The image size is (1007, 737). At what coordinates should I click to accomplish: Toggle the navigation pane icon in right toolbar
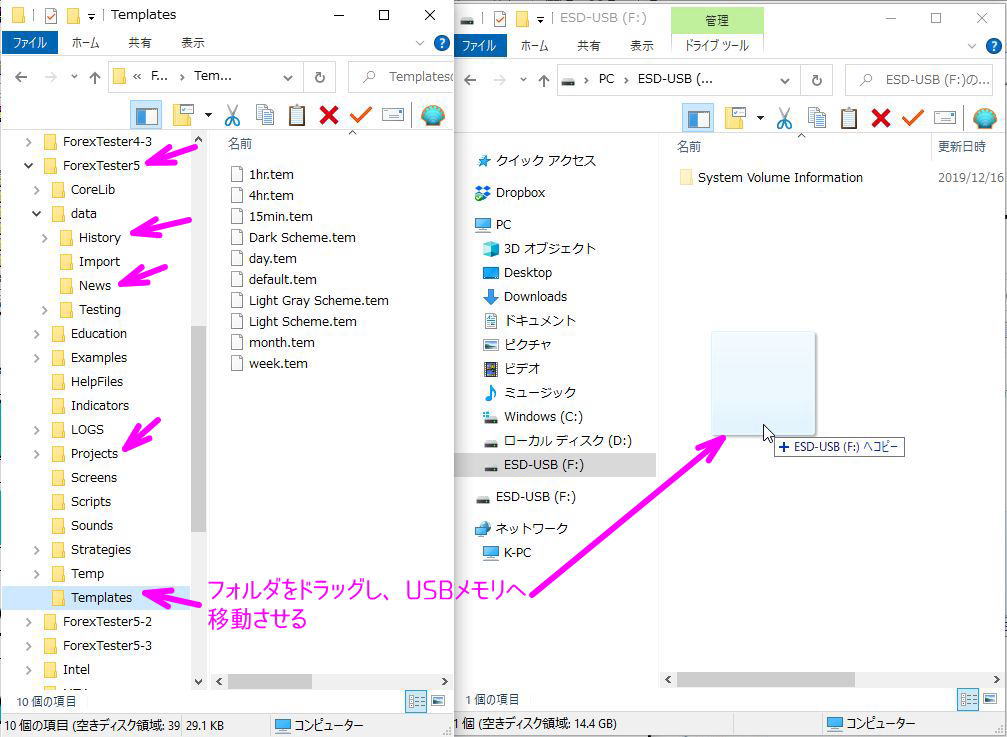pyautogui.click(x=698, y=117)
